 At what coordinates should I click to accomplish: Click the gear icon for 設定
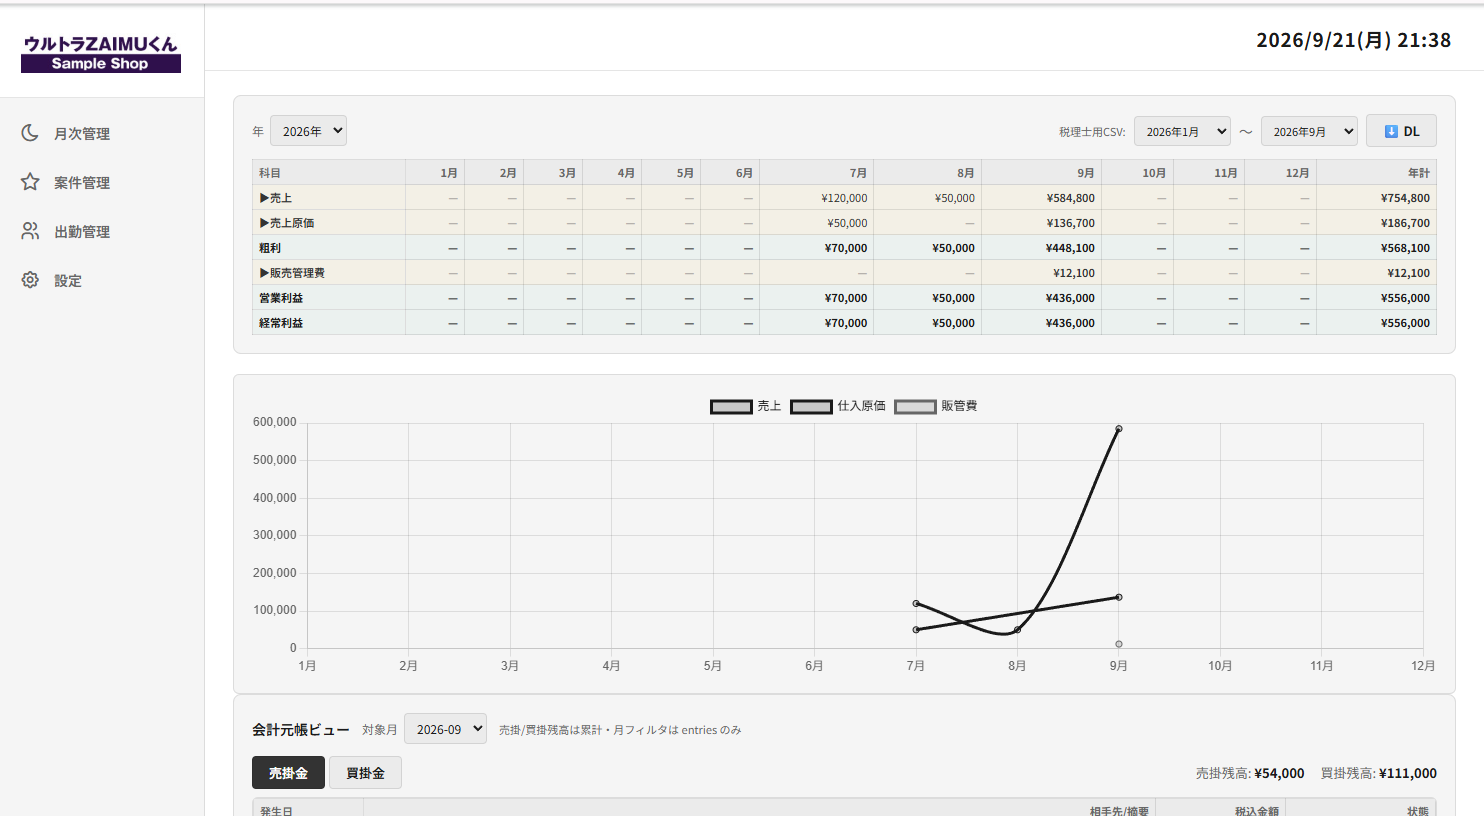click(x=30, y=280)
